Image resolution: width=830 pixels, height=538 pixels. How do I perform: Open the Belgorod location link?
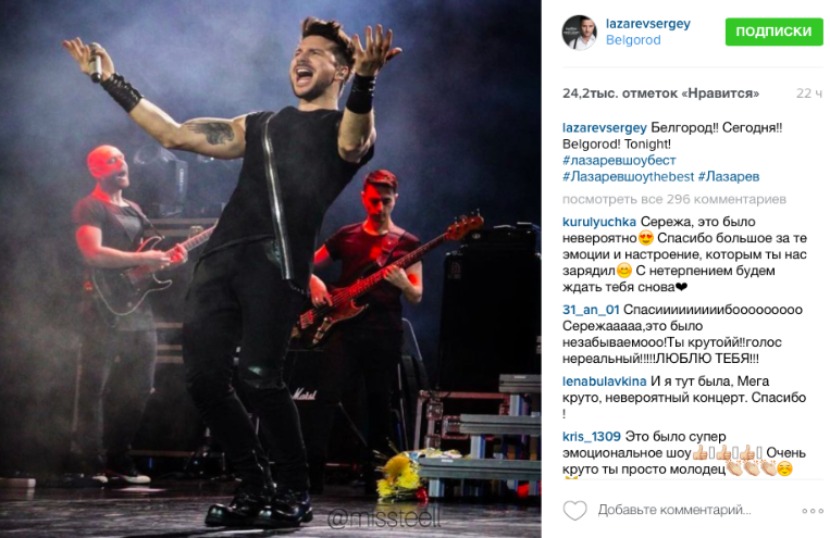pyautogui.click(x=633, y=40)
